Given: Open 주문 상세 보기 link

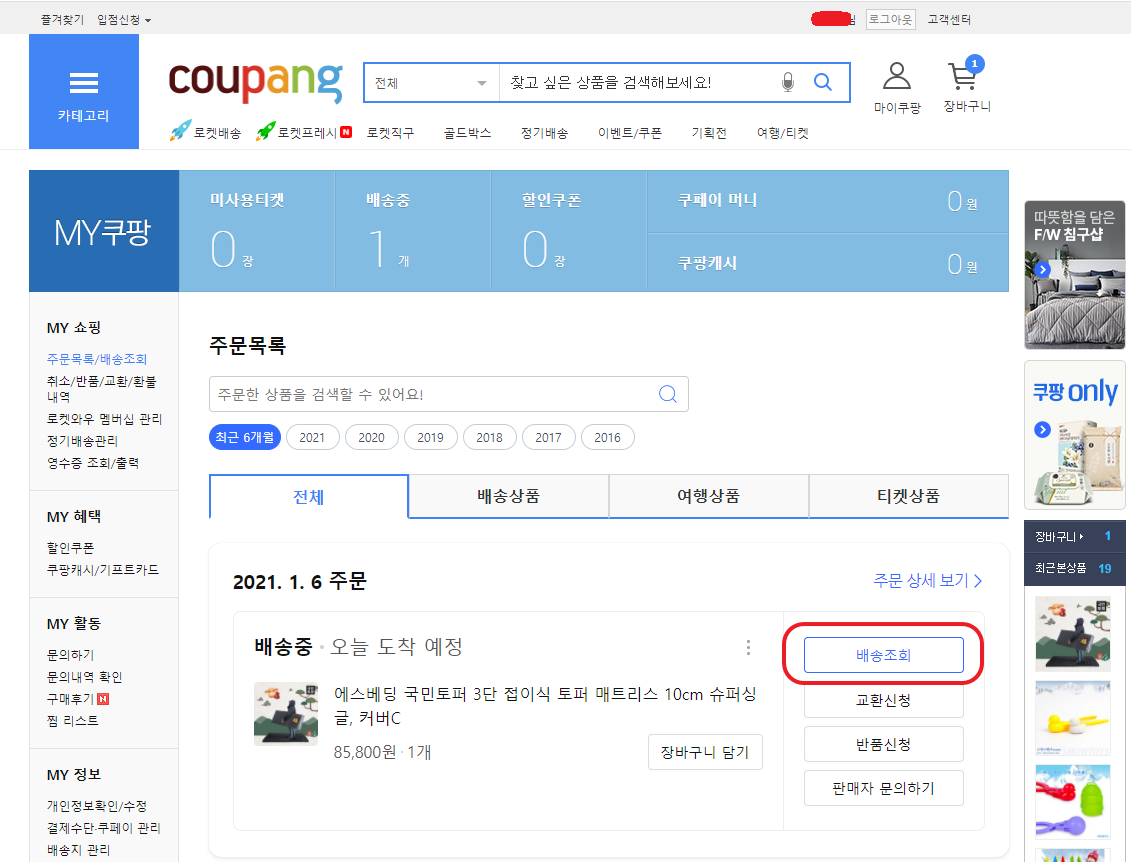Looking at the screenshot, I should [x=928, y=581].
